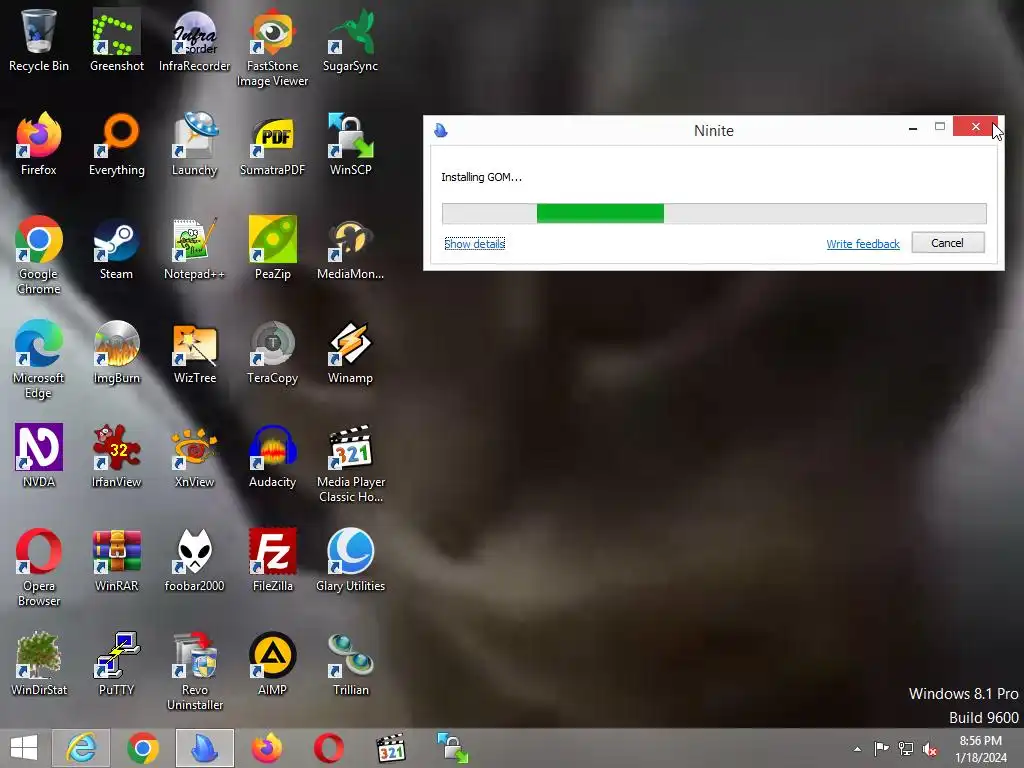Expand Show details in Ninite installer
The height and width of the screenshot is (768, 1024).
click(475, 244)
